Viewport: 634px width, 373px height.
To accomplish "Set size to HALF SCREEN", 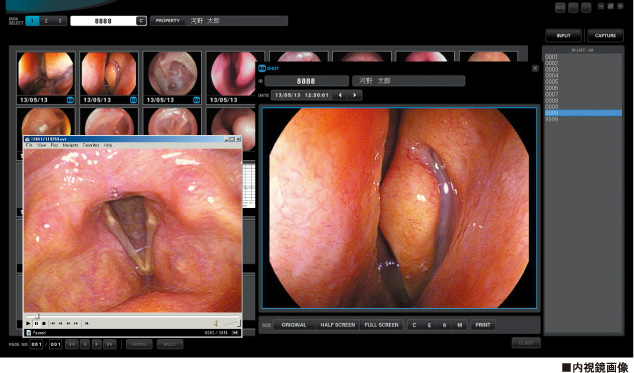I will pos(338,325).
